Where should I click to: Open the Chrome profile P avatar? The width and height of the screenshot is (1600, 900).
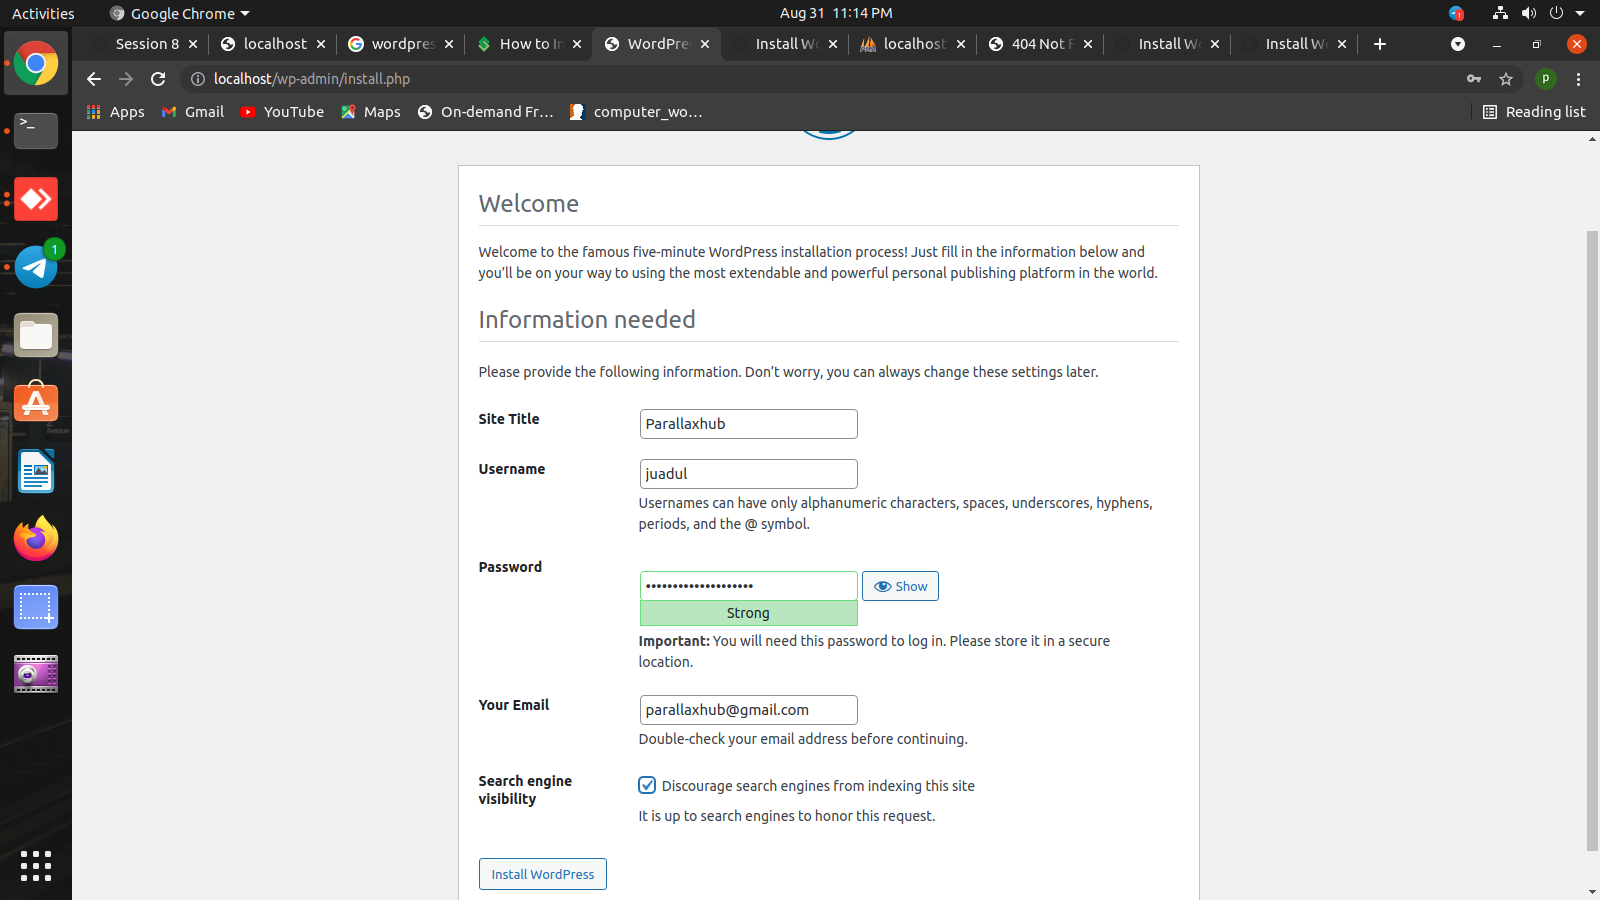point(1546,79)
